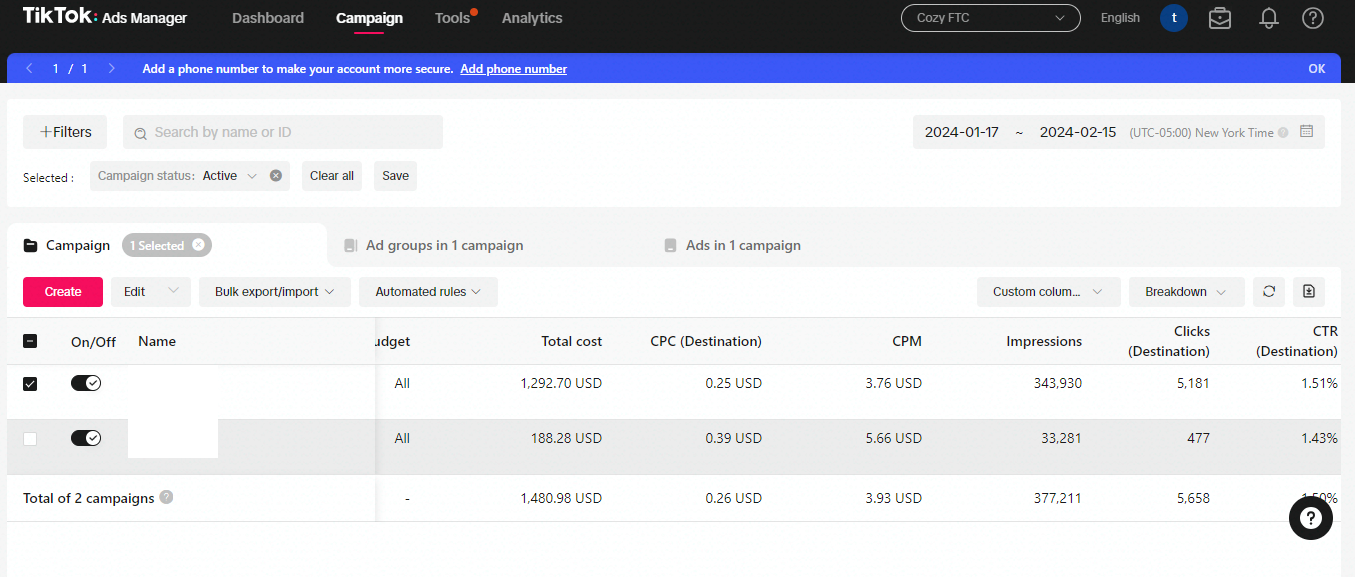
Task: Switch to Ads in 1 campaign tab
Action: pos(732,245)
